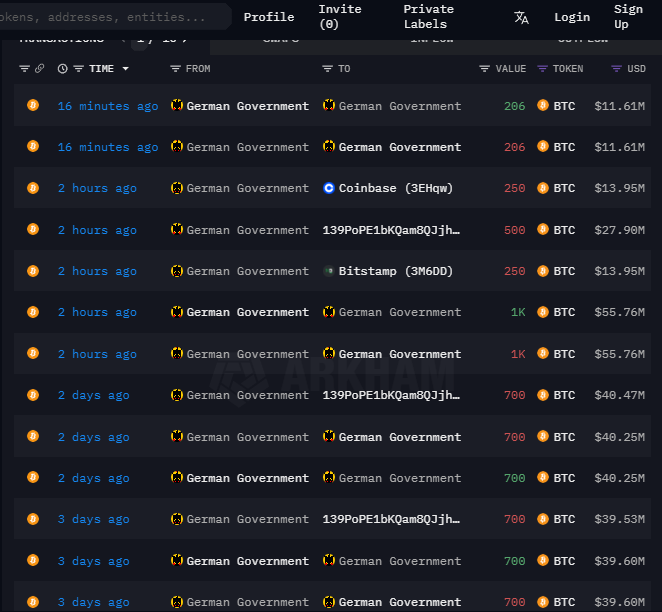Click the Login link
This screenshot has width=662, height=612.
[572, 17]
